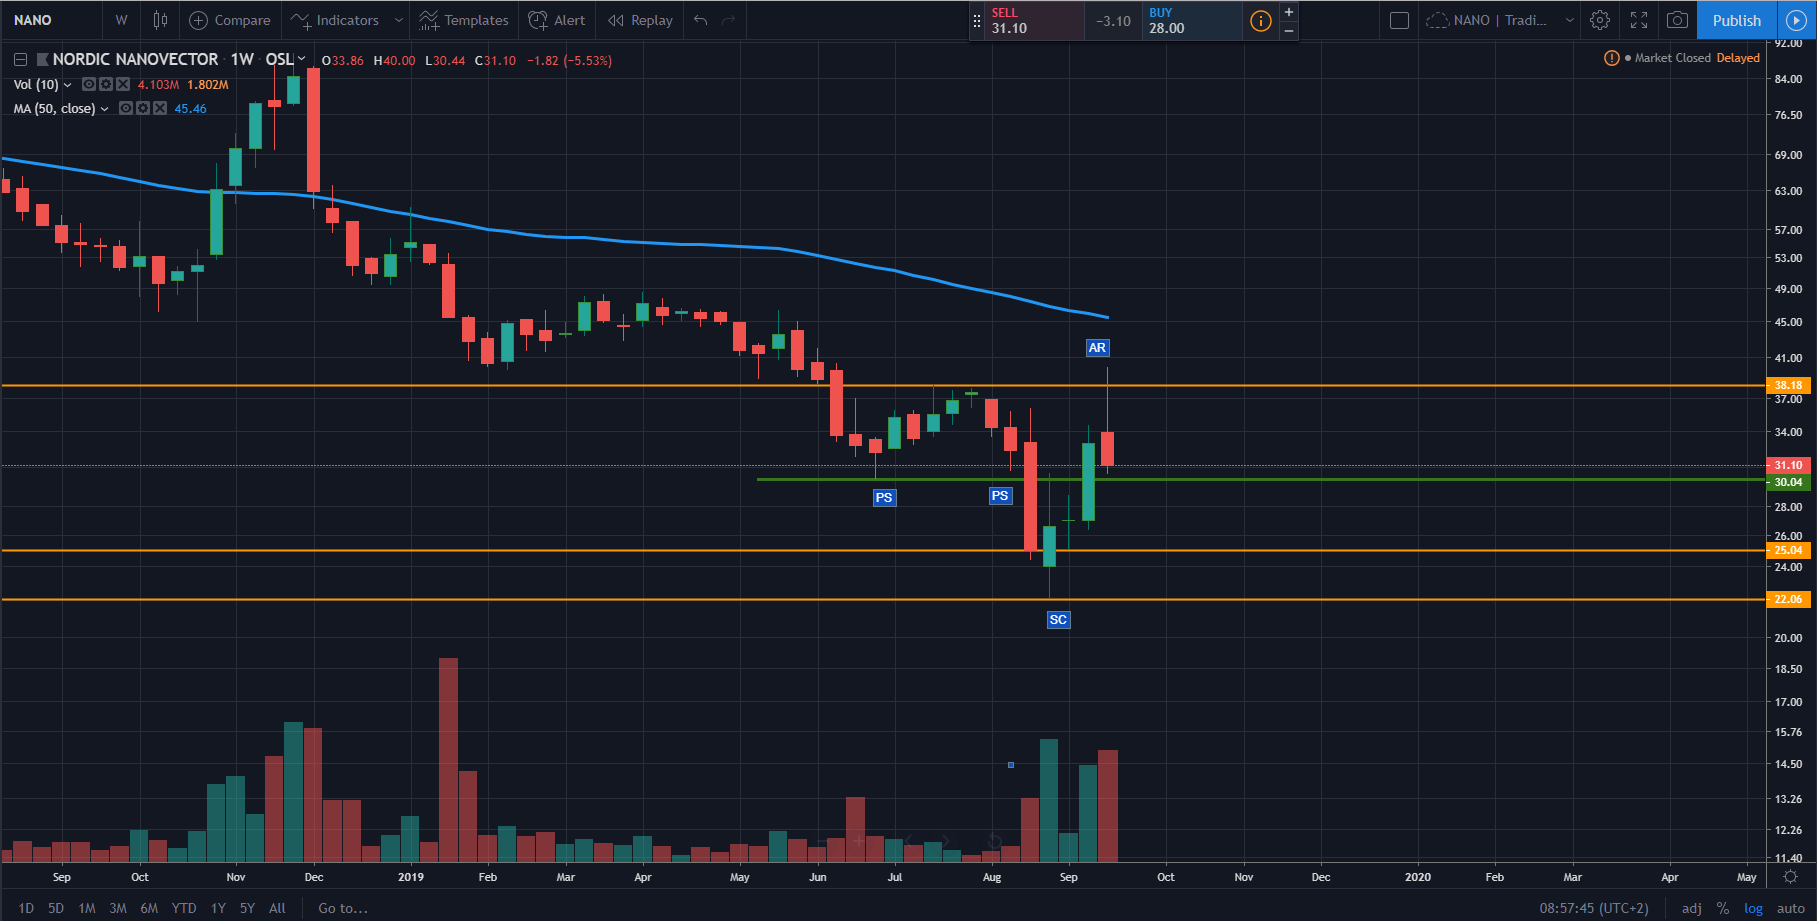Decrease order quantity with minus button
Image resolution: width=1817 pixels, height=921 pixels.
[x=1289, y=30]
